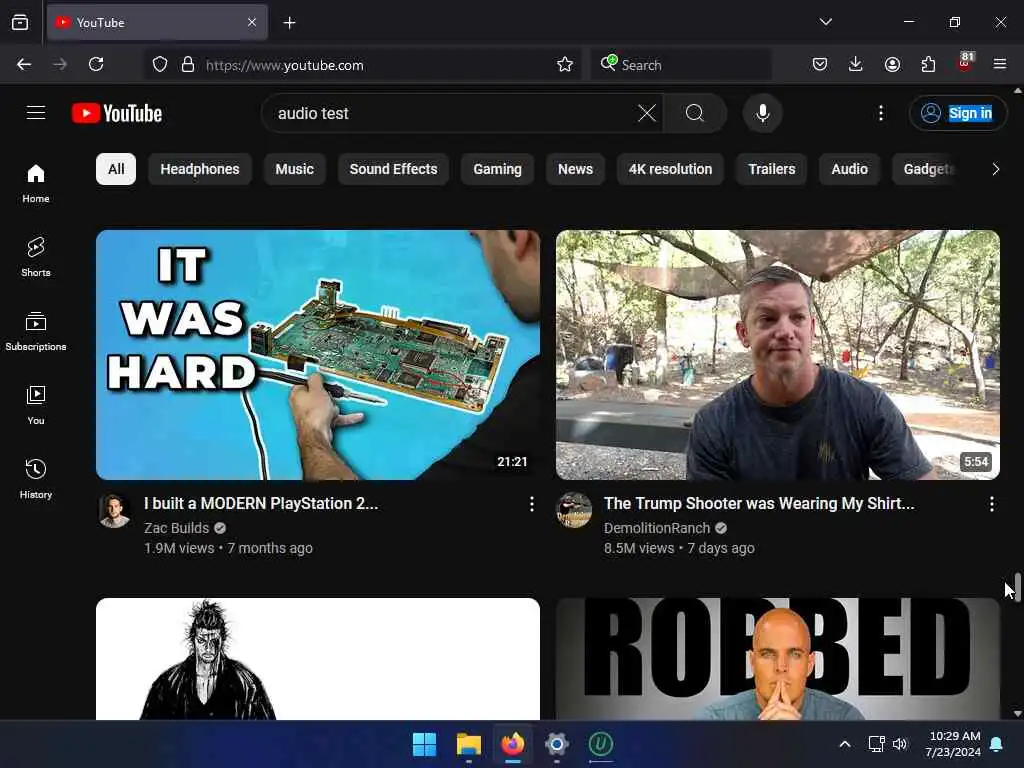Open tracking protection shield icon
This screenshot has height=768, width=1024.
pyautogui.click(x=160, y=64)
